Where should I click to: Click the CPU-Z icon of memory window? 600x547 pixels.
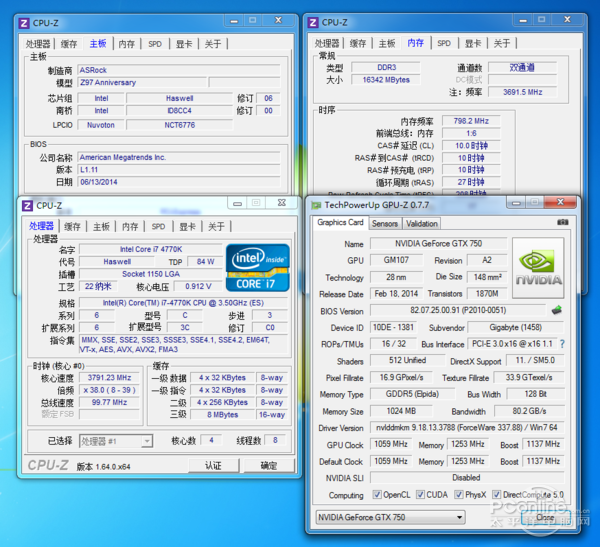click(311, 21)
